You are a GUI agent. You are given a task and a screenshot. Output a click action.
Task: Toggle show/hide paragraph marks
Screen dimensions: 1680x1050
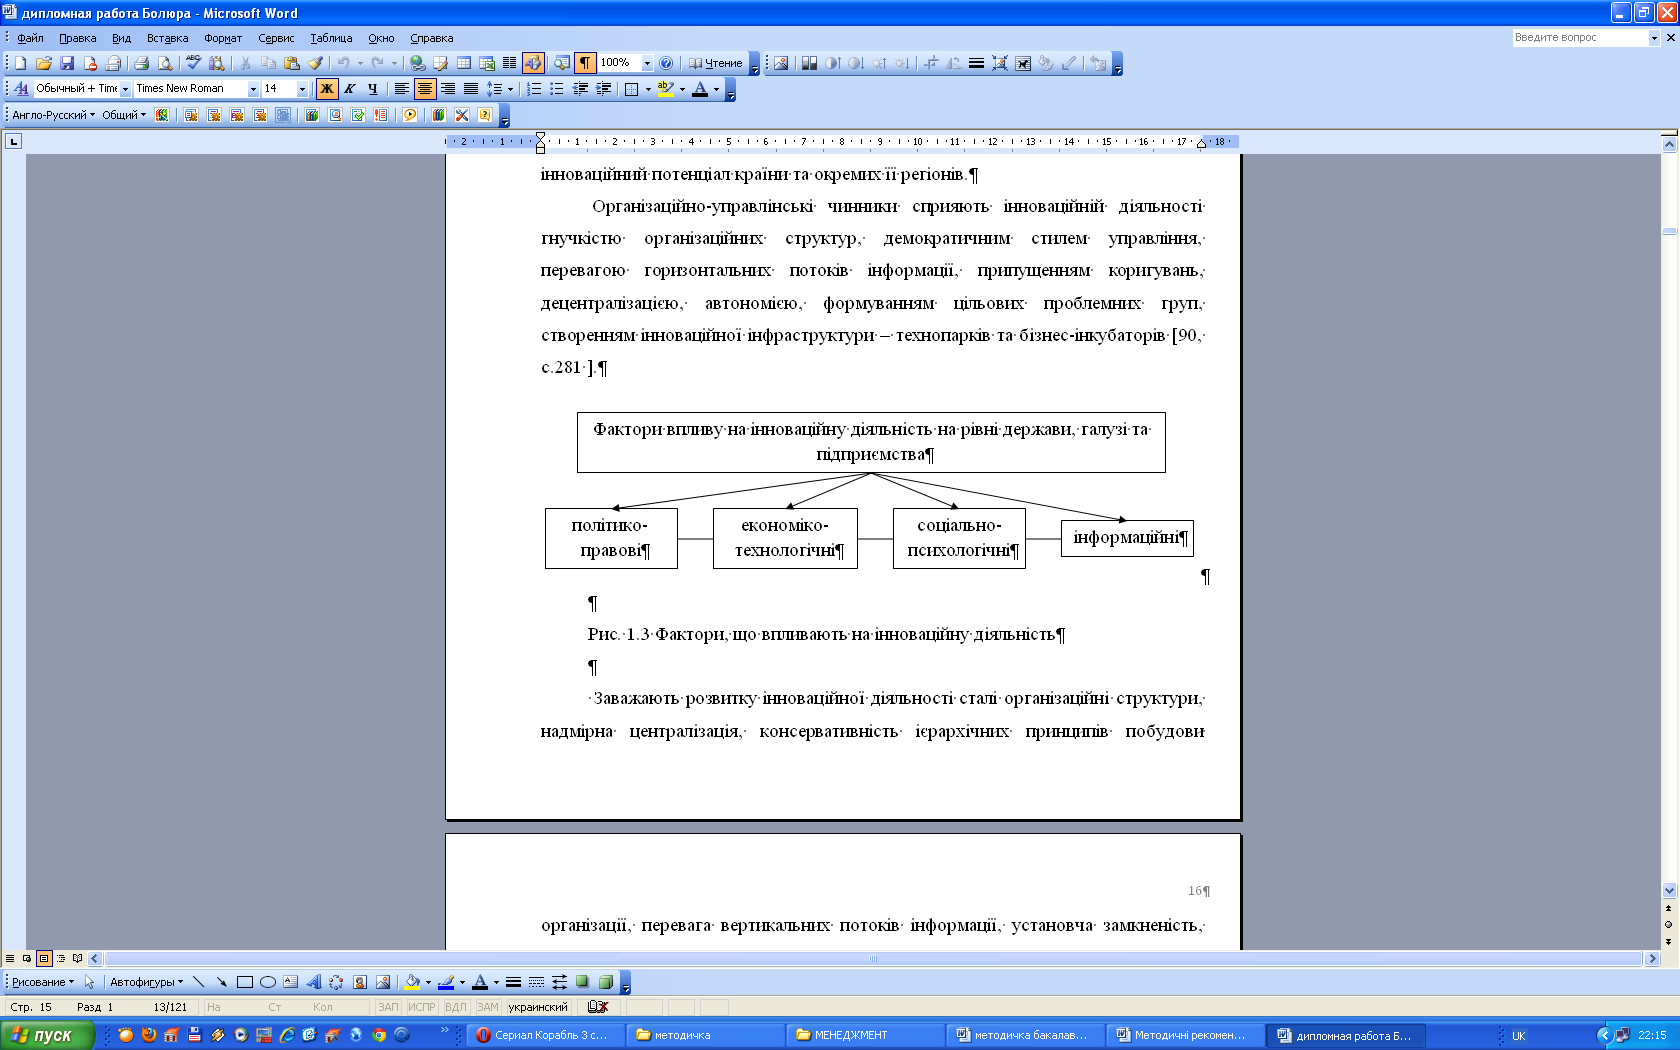[x=585, y=63]
